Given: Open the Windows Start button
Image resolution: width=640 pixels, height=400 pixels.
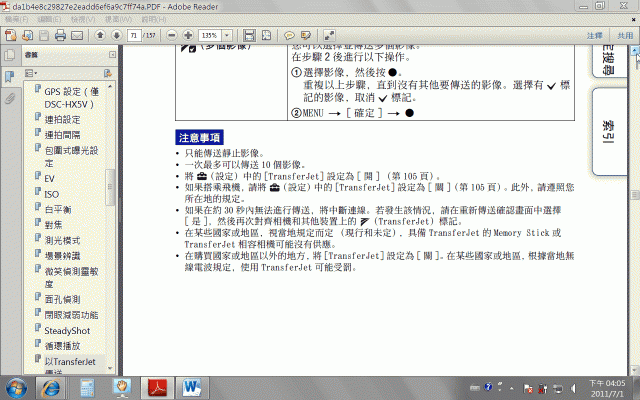Looking at the screenshot, I should click(16, 388).
